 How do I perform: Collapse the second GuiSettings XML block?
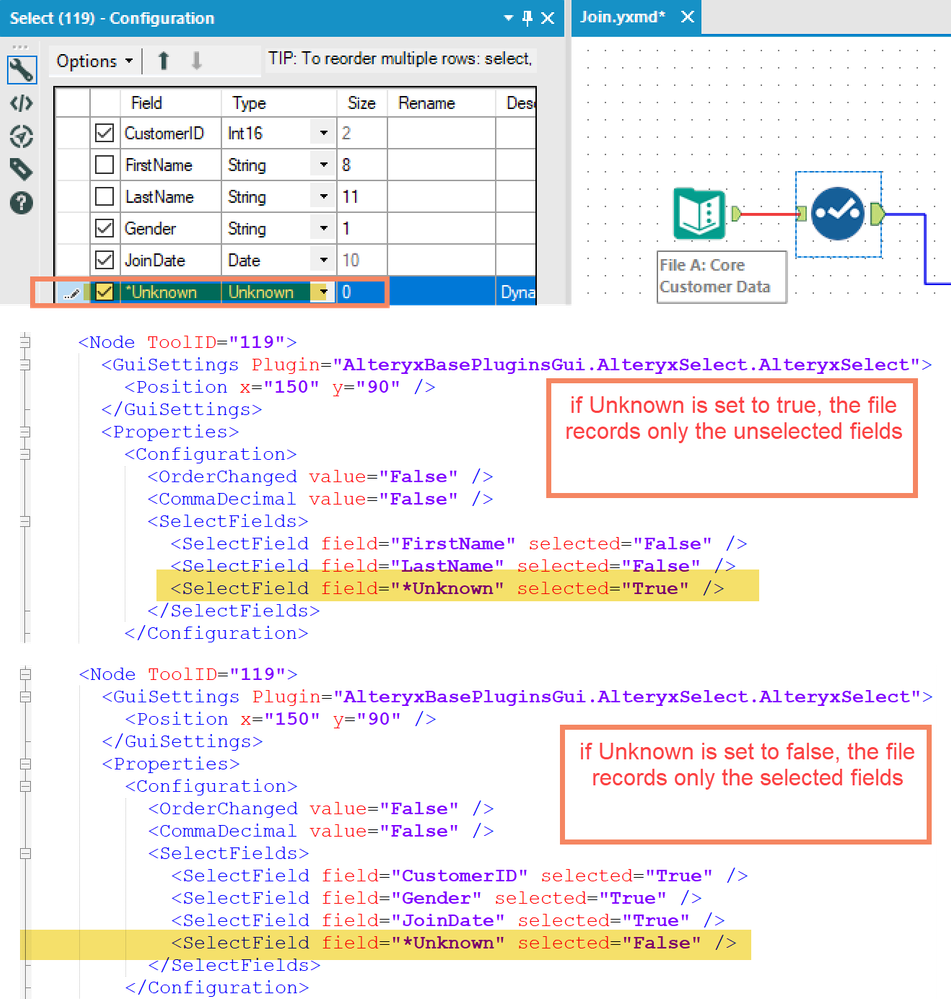pyautogui.click(x=25, y=696)
